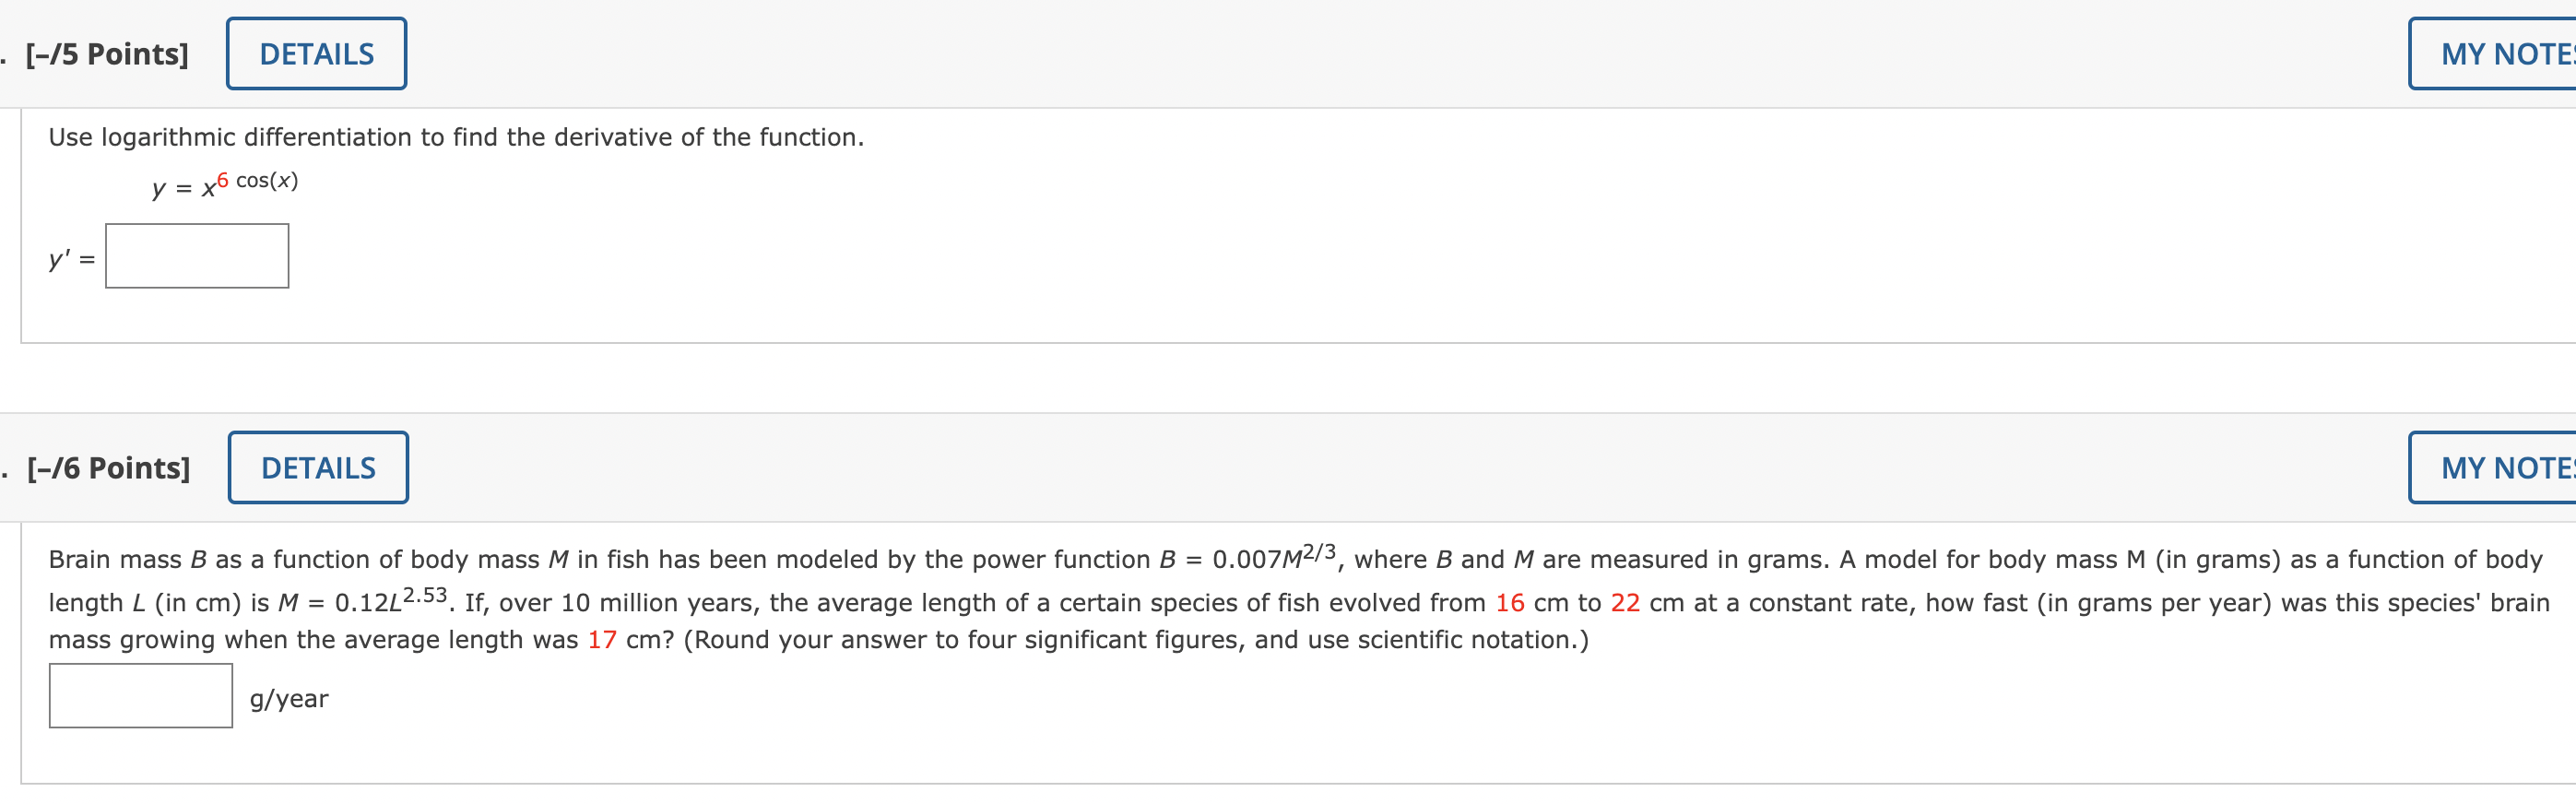Click the g/year unit label
Screen dimensions: 2576x804
pyautogui.click(x=288, y=700)
